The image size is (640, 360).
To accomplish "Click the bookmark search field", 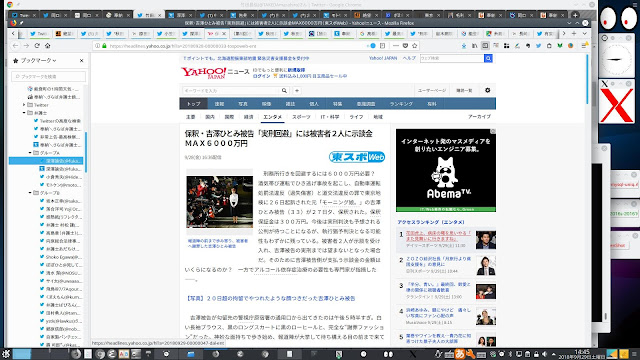I will [x=49, y=76].
